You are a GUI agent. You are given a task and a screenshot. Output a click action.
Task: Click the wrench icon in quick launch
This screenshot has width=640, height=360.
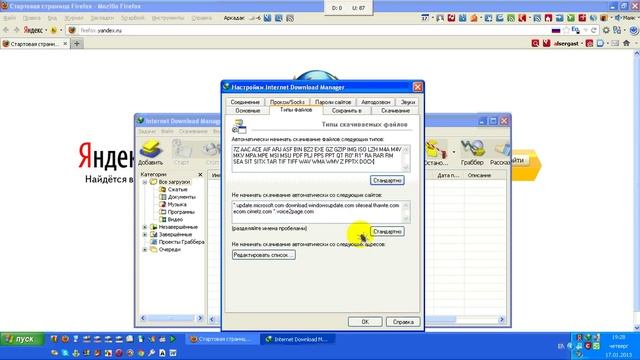point(151,353)
